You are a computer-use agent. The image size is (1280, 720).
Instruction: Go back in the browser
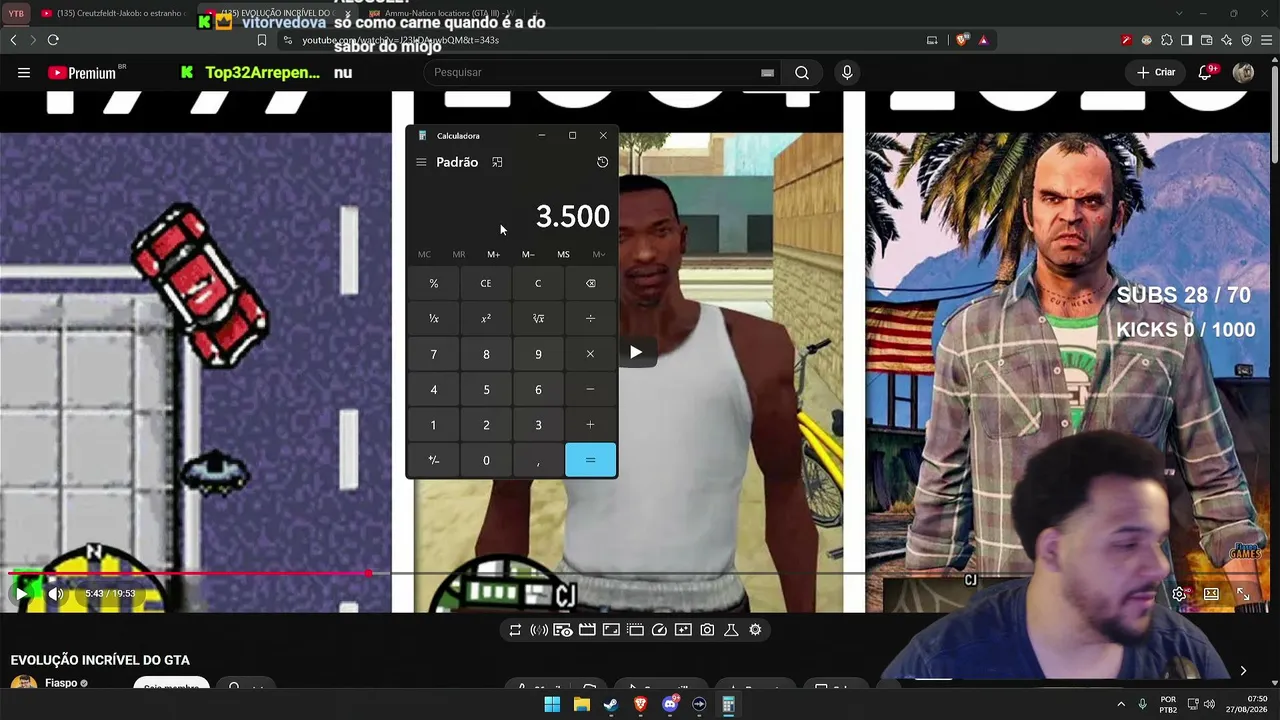click(x=13, y=40)
